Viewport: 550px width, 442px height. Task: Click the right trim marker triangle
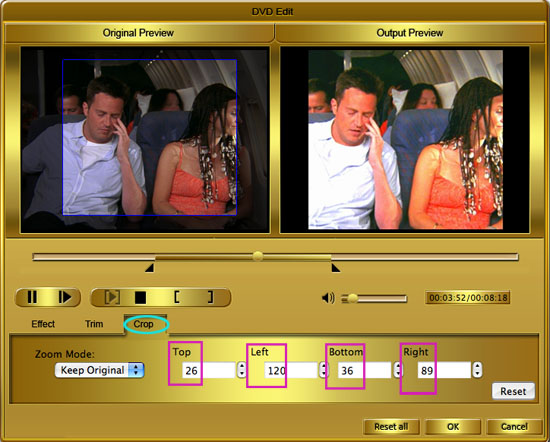(336, 268)
